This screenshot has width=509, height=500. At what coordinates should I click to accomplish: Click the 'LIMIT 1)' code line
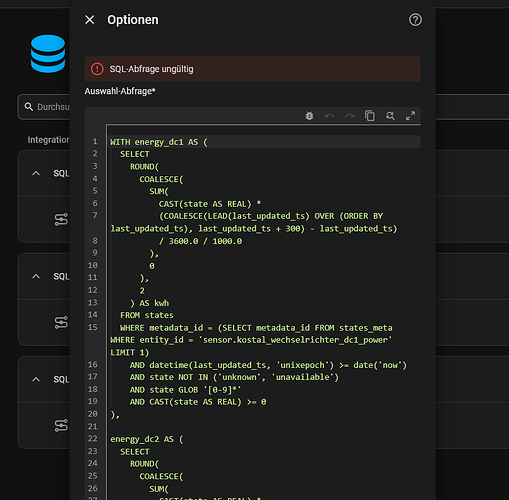click(x=130, y=353)
